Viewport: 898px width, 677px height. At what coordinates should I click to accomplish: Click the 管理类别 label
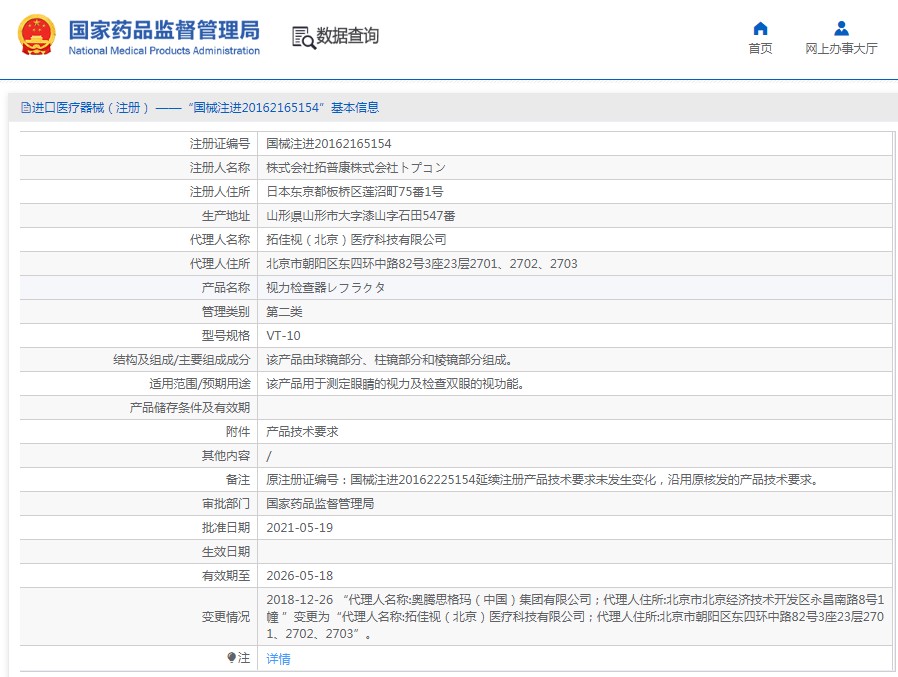click(226, 312)
